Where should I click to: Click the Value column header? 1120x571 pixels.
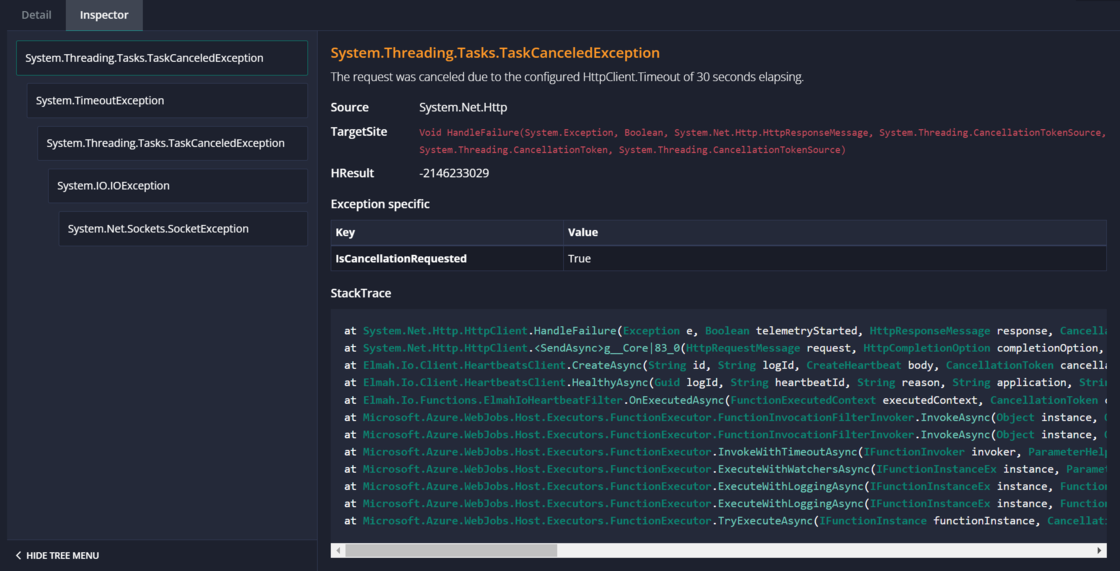coord(835,232)
